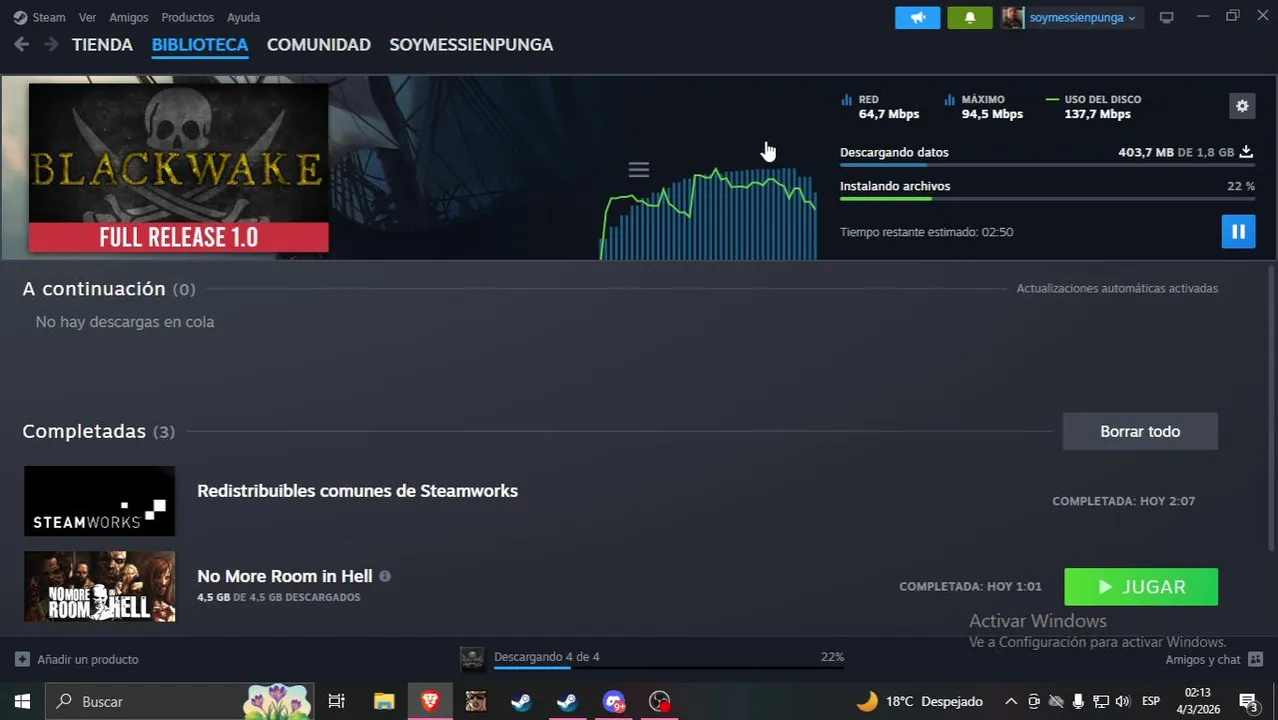Screen dimensions: 1278x720
Task: Go to the TIENDA tab
Action: (x=102, y=45)
